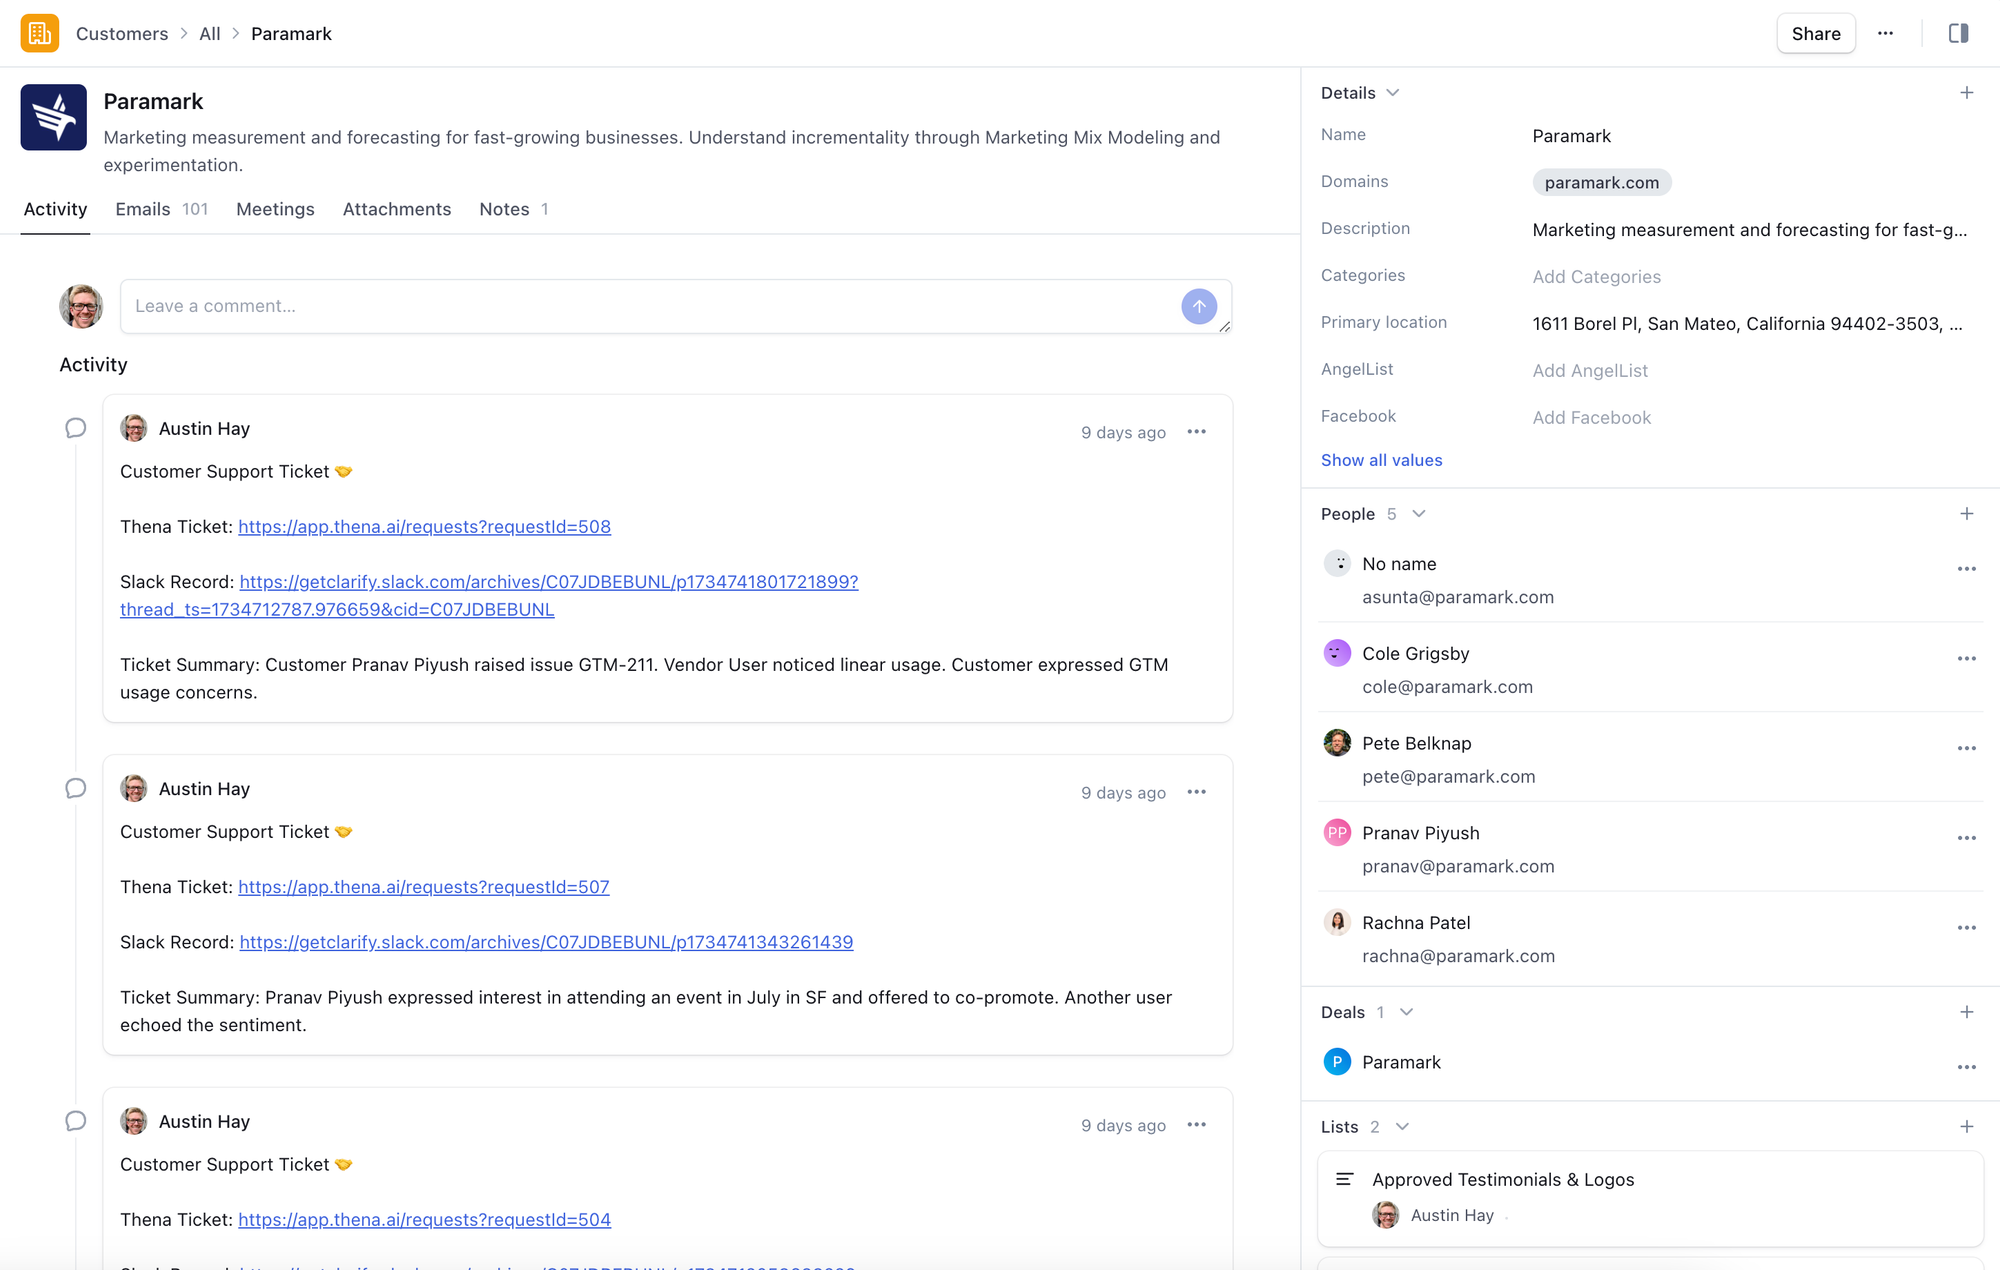Click reply bubble icon beside ticket 507
This screenshot has height=1270, width=2000.
point(75,789)
